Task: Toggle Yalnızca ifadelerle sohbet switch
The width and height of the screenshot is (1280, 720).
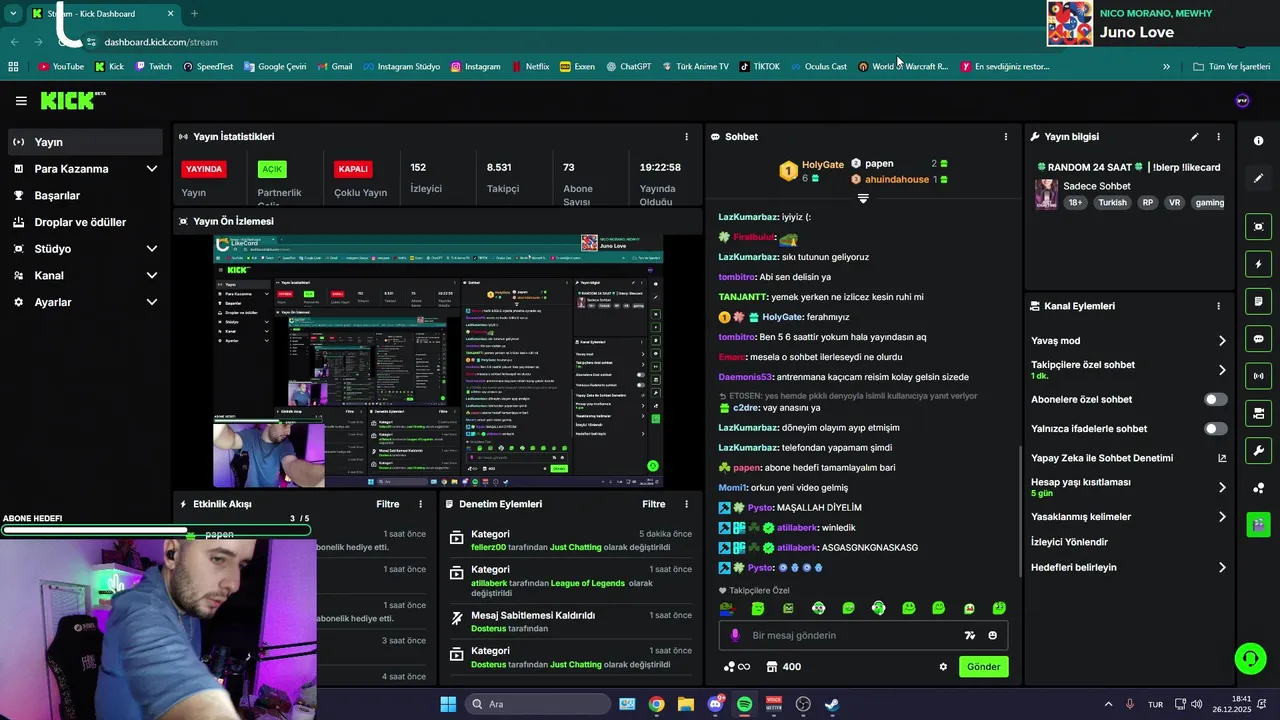Action: 1215,429
